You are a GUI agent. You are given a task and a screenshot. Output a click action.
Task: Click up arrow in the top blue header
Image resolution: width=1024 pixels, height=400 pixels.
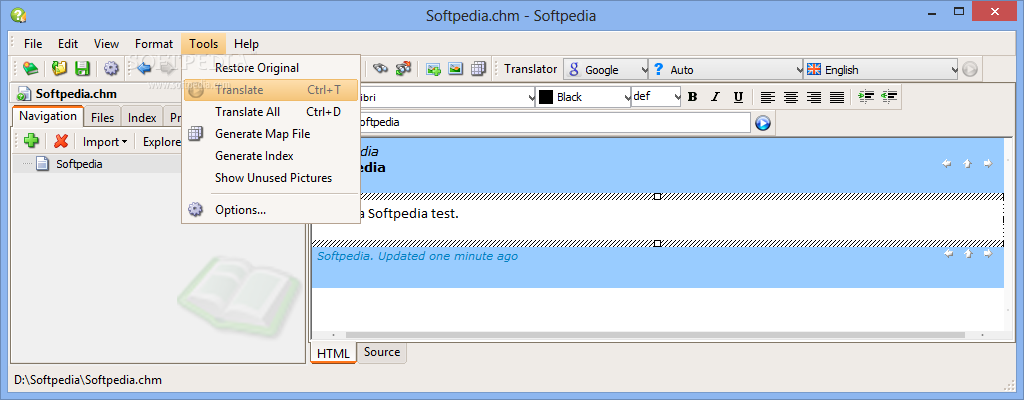(968, 163)
